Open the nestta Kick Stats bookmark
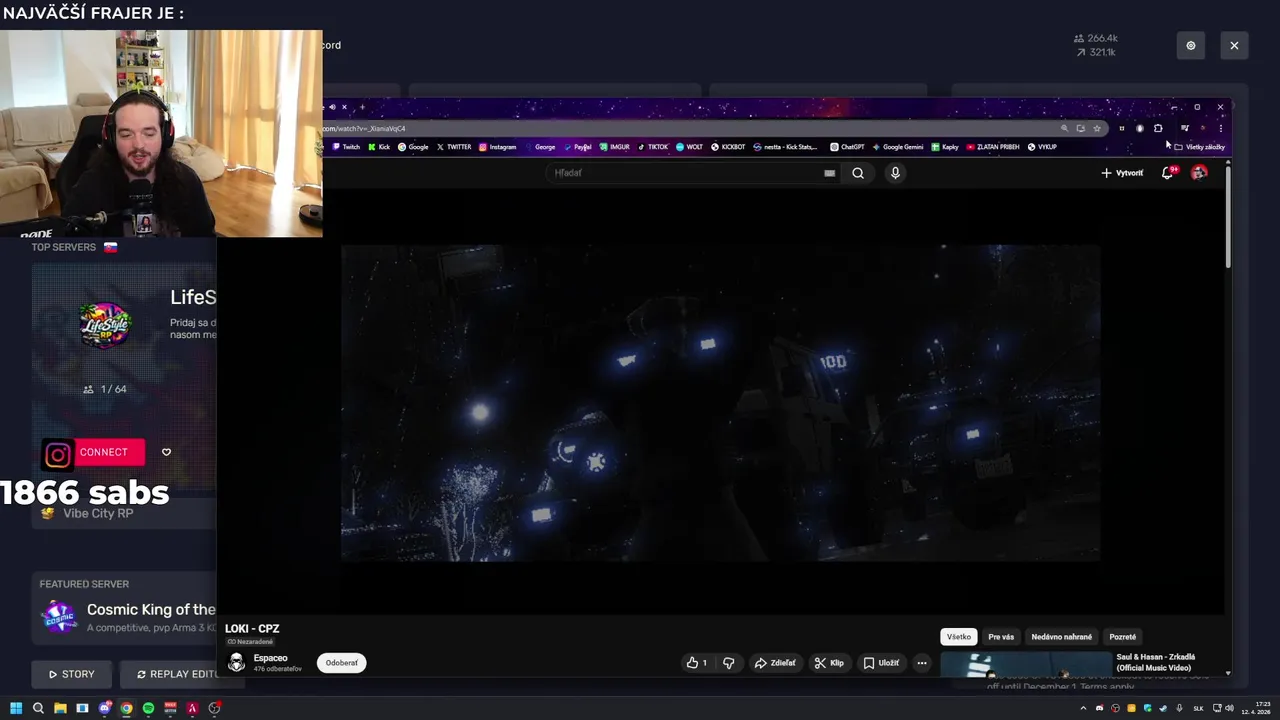The image size is (1280, 720). [785, 147]
